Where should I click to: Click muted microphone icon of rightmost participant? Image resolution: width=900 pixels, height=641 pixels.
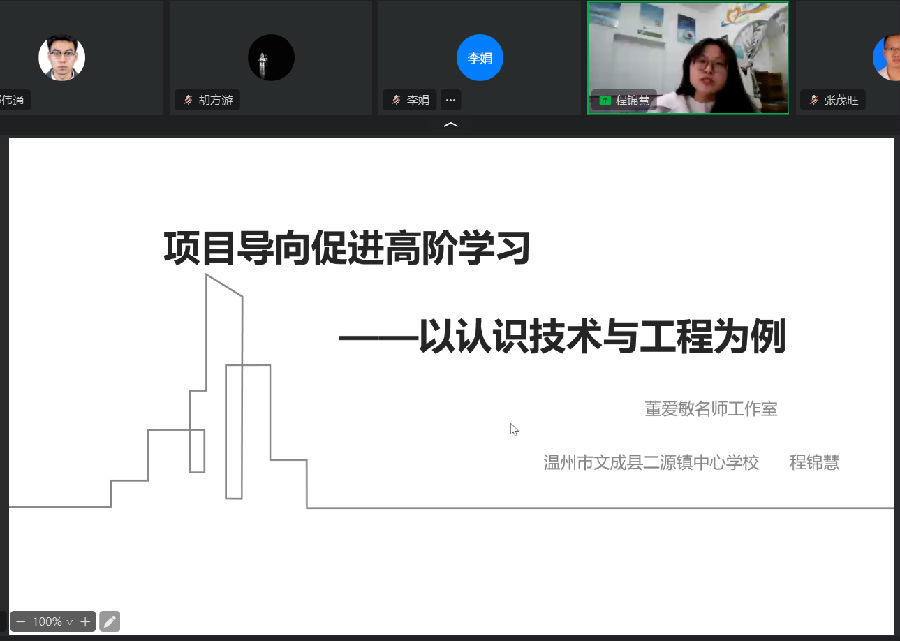813,100
